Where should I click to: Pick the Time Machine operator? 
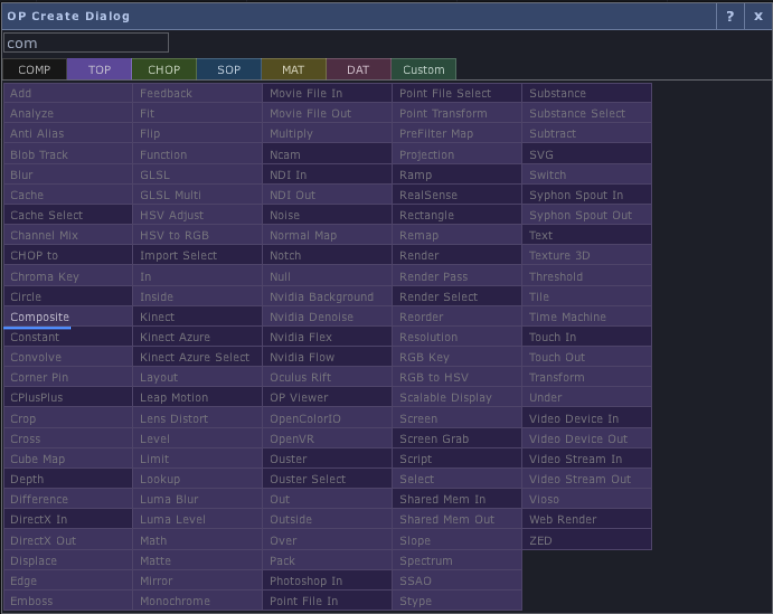[587, 317]
